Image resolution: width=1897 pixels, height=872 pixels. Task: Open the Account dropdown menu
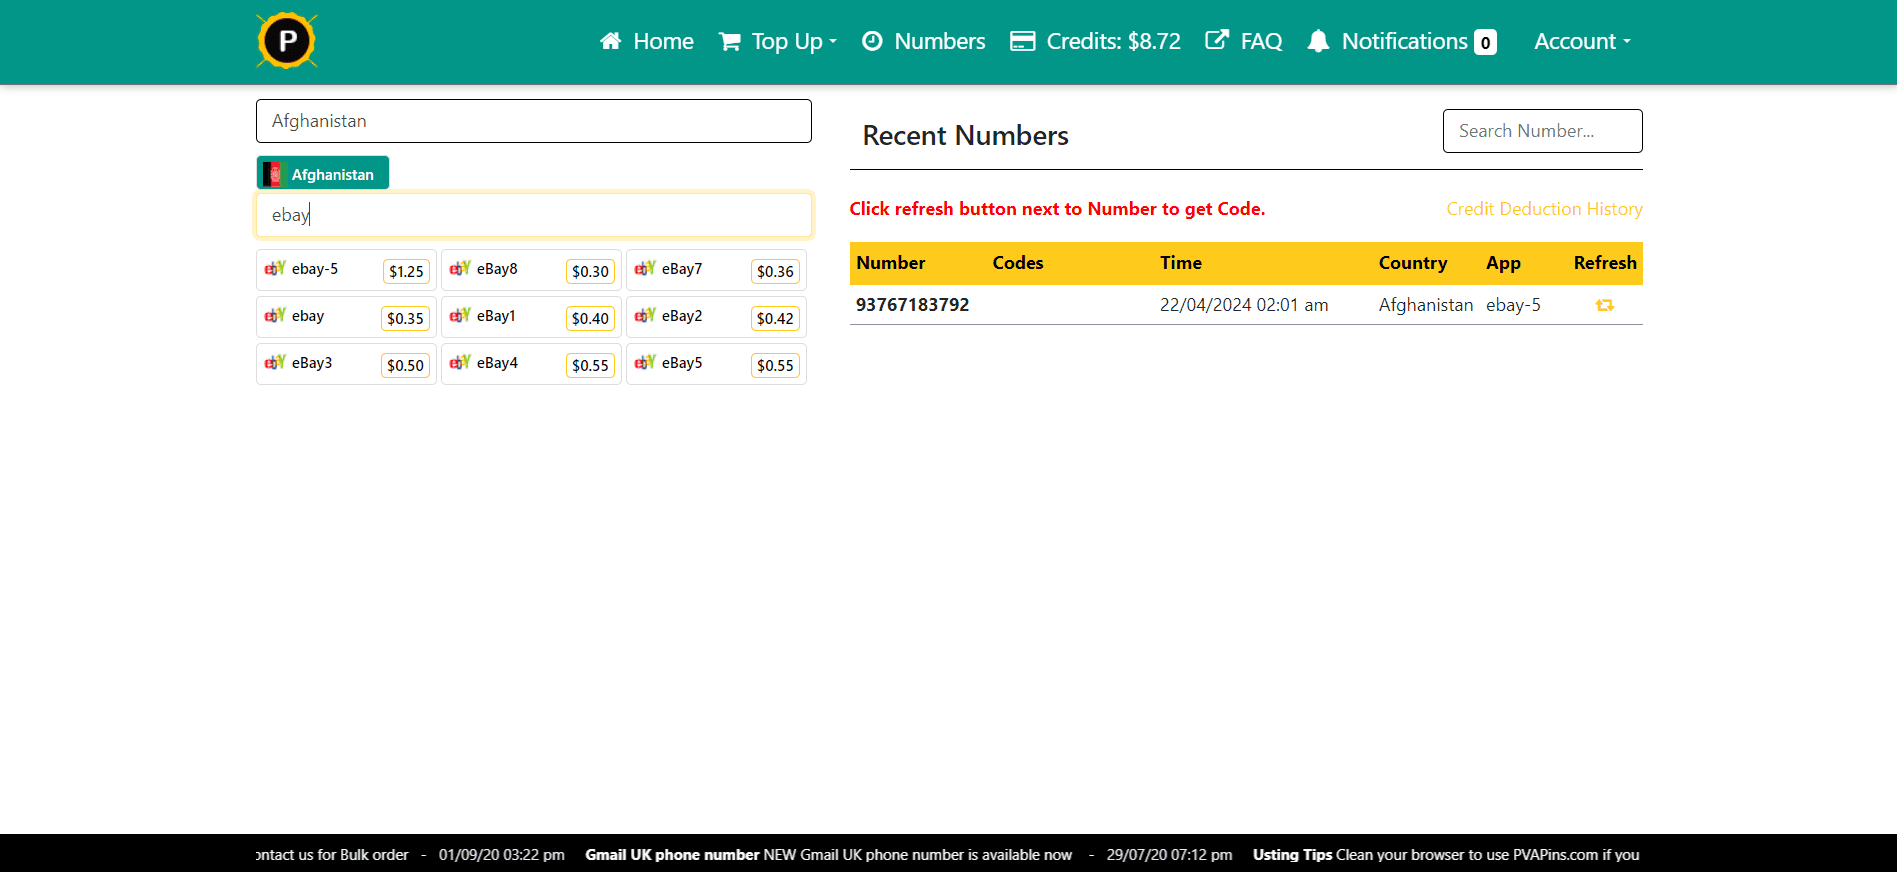click(1582, 41)
